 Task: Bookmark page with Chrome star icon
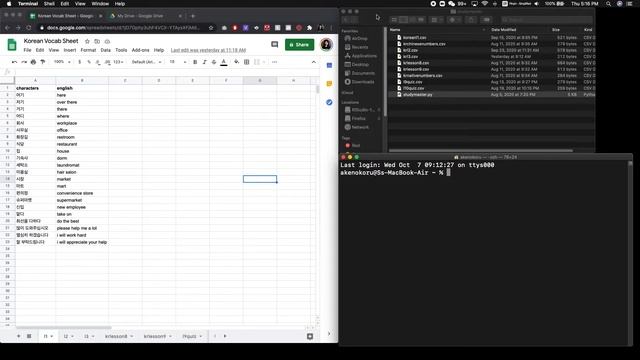tap(211, 28)
